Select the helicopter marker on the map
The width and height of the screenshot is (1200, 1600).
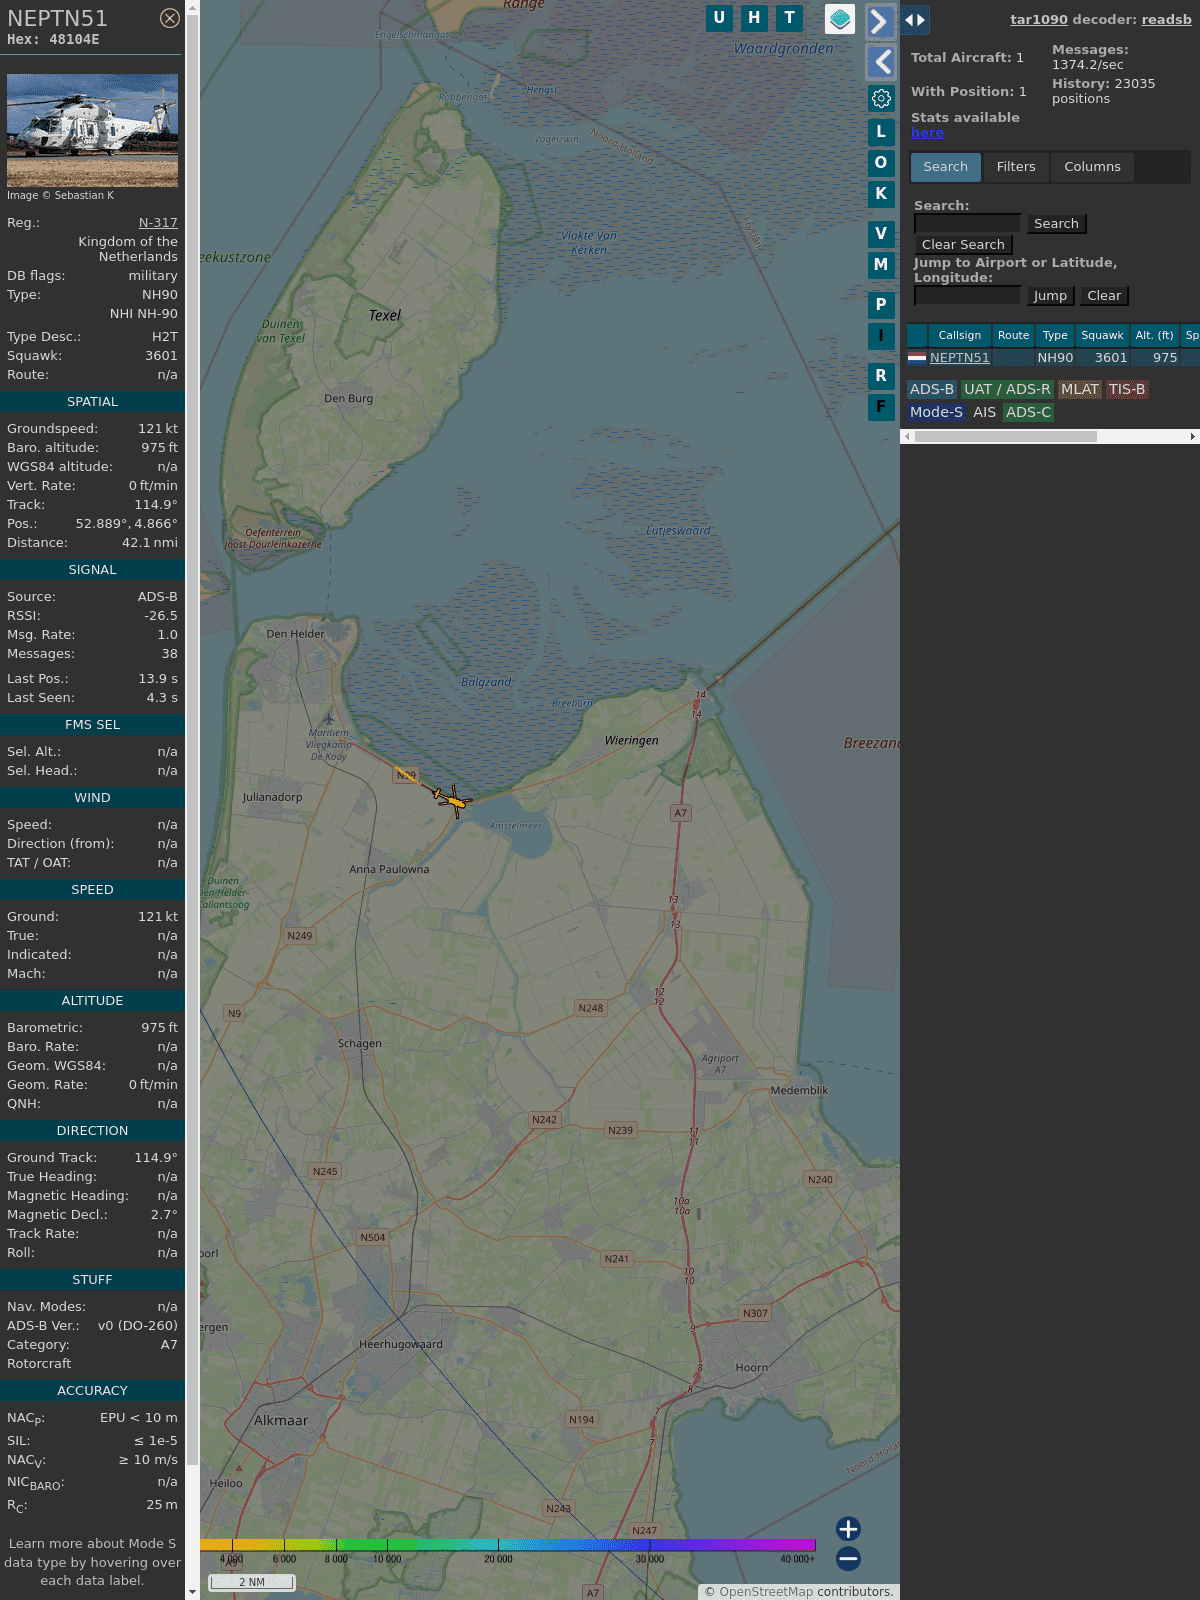[453, 800]
